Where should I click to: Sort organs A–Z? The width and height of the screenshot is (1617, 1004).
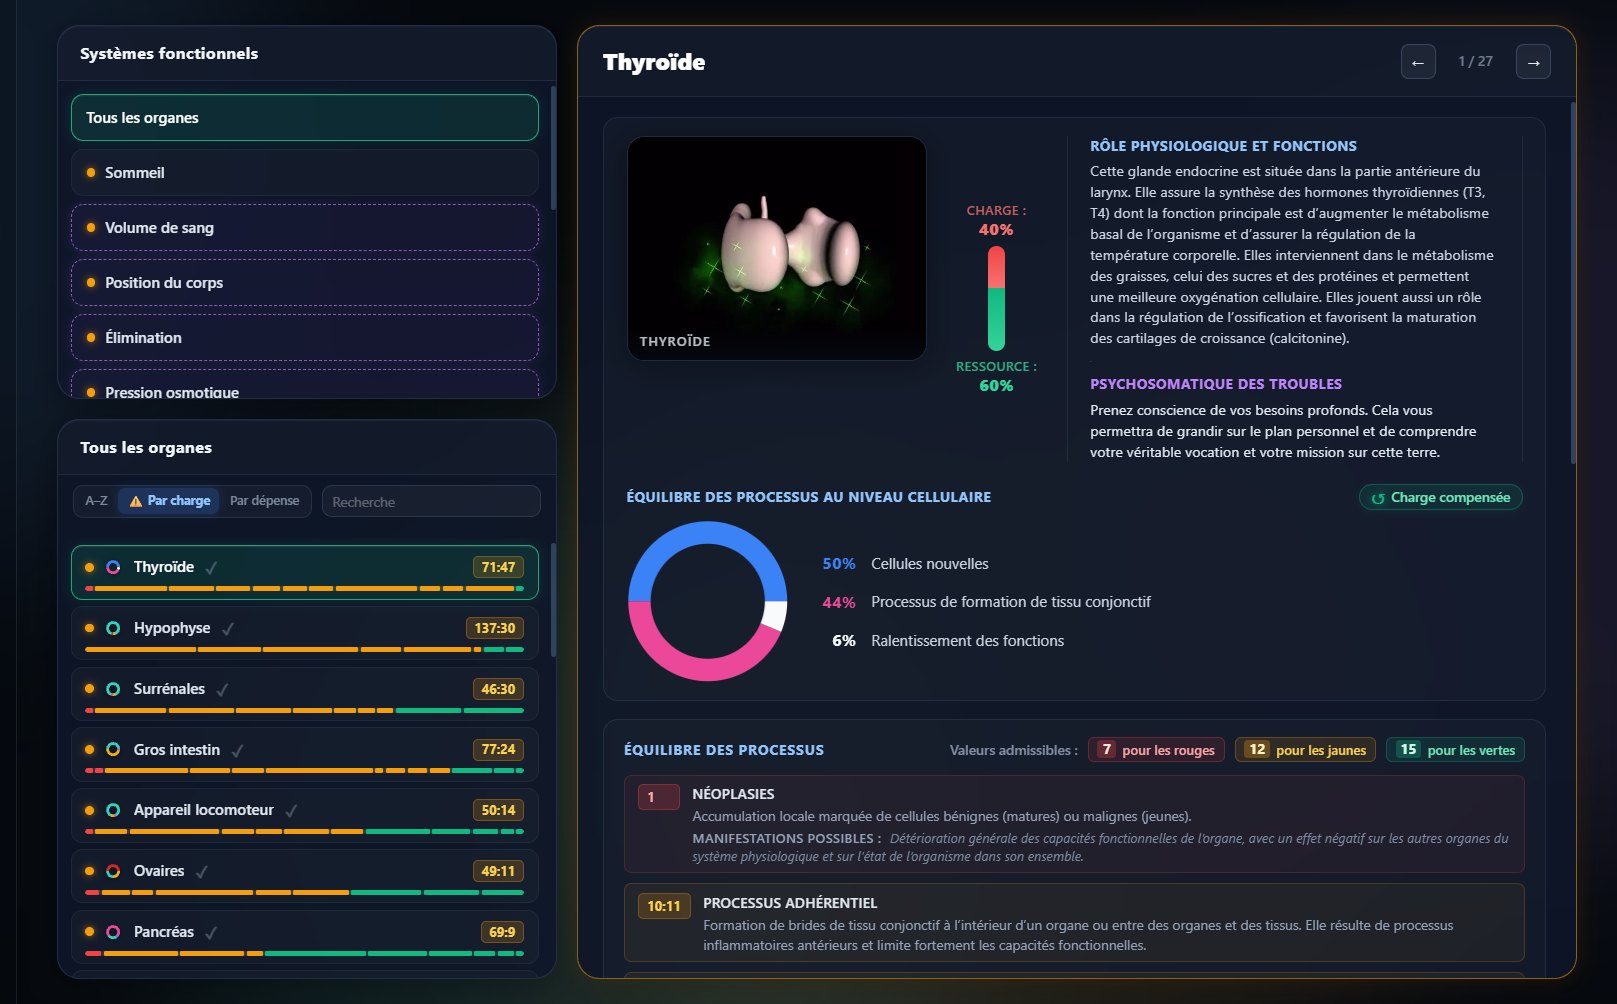(x=97, y=501)
